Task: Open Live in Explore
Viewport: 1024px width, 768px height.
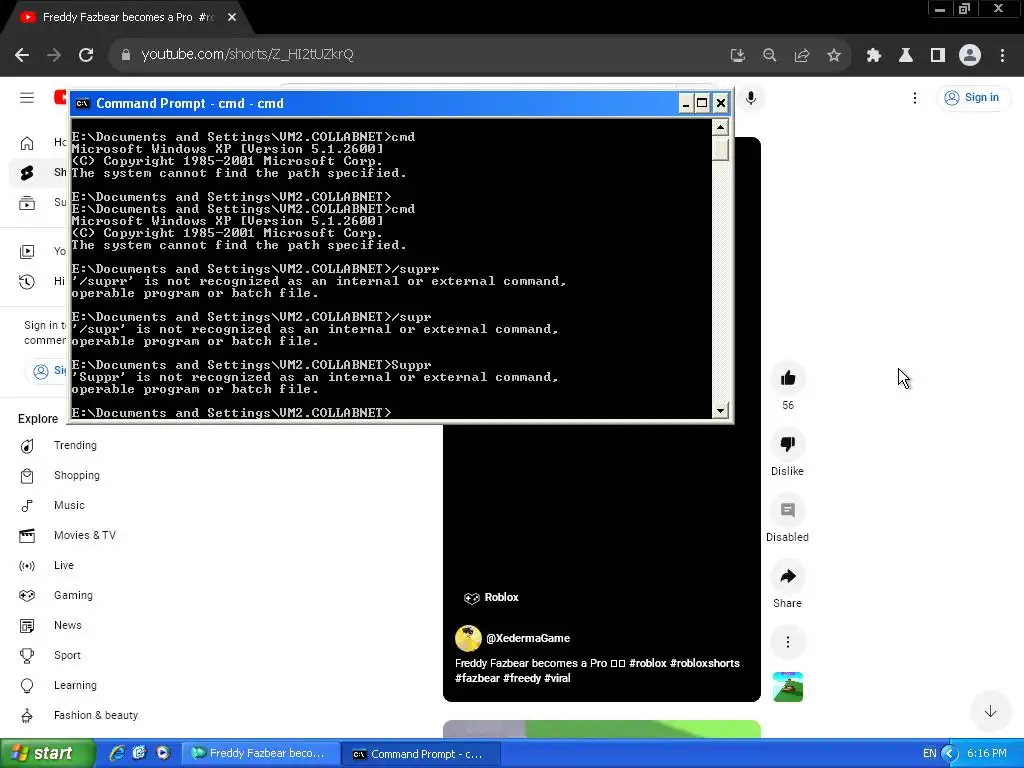Action: click(64, 566)
